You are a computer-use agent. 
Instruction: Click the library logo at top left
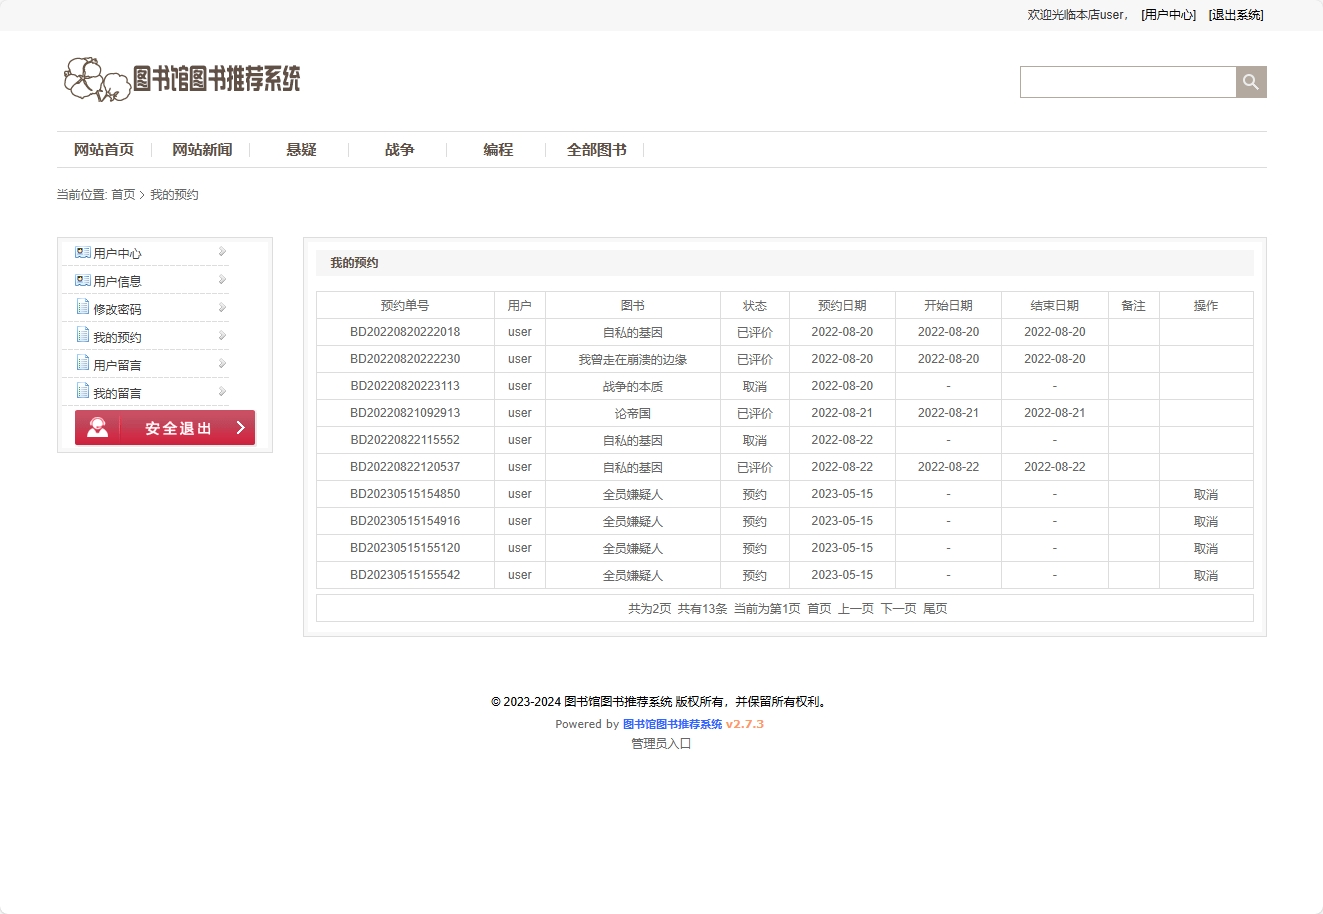click(184, 79)
